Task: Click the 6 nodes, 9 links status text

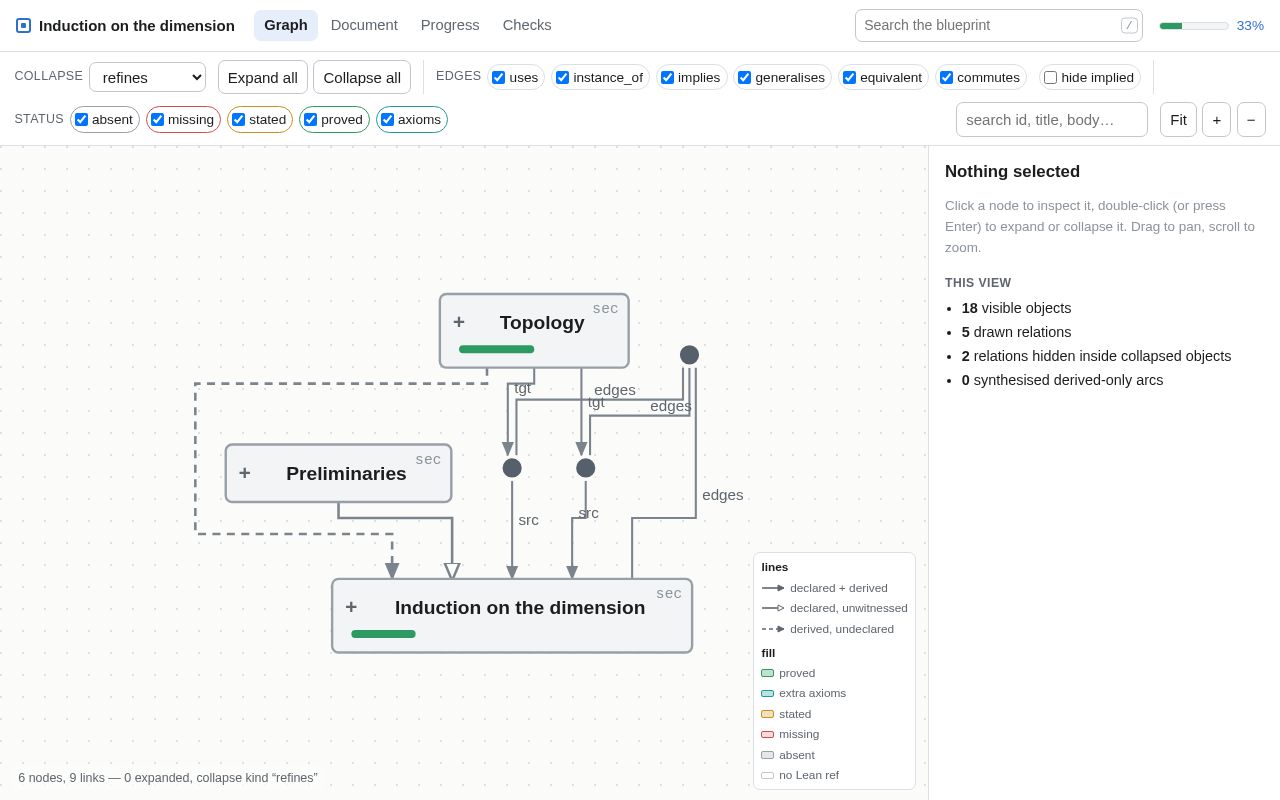Action: 168,778
